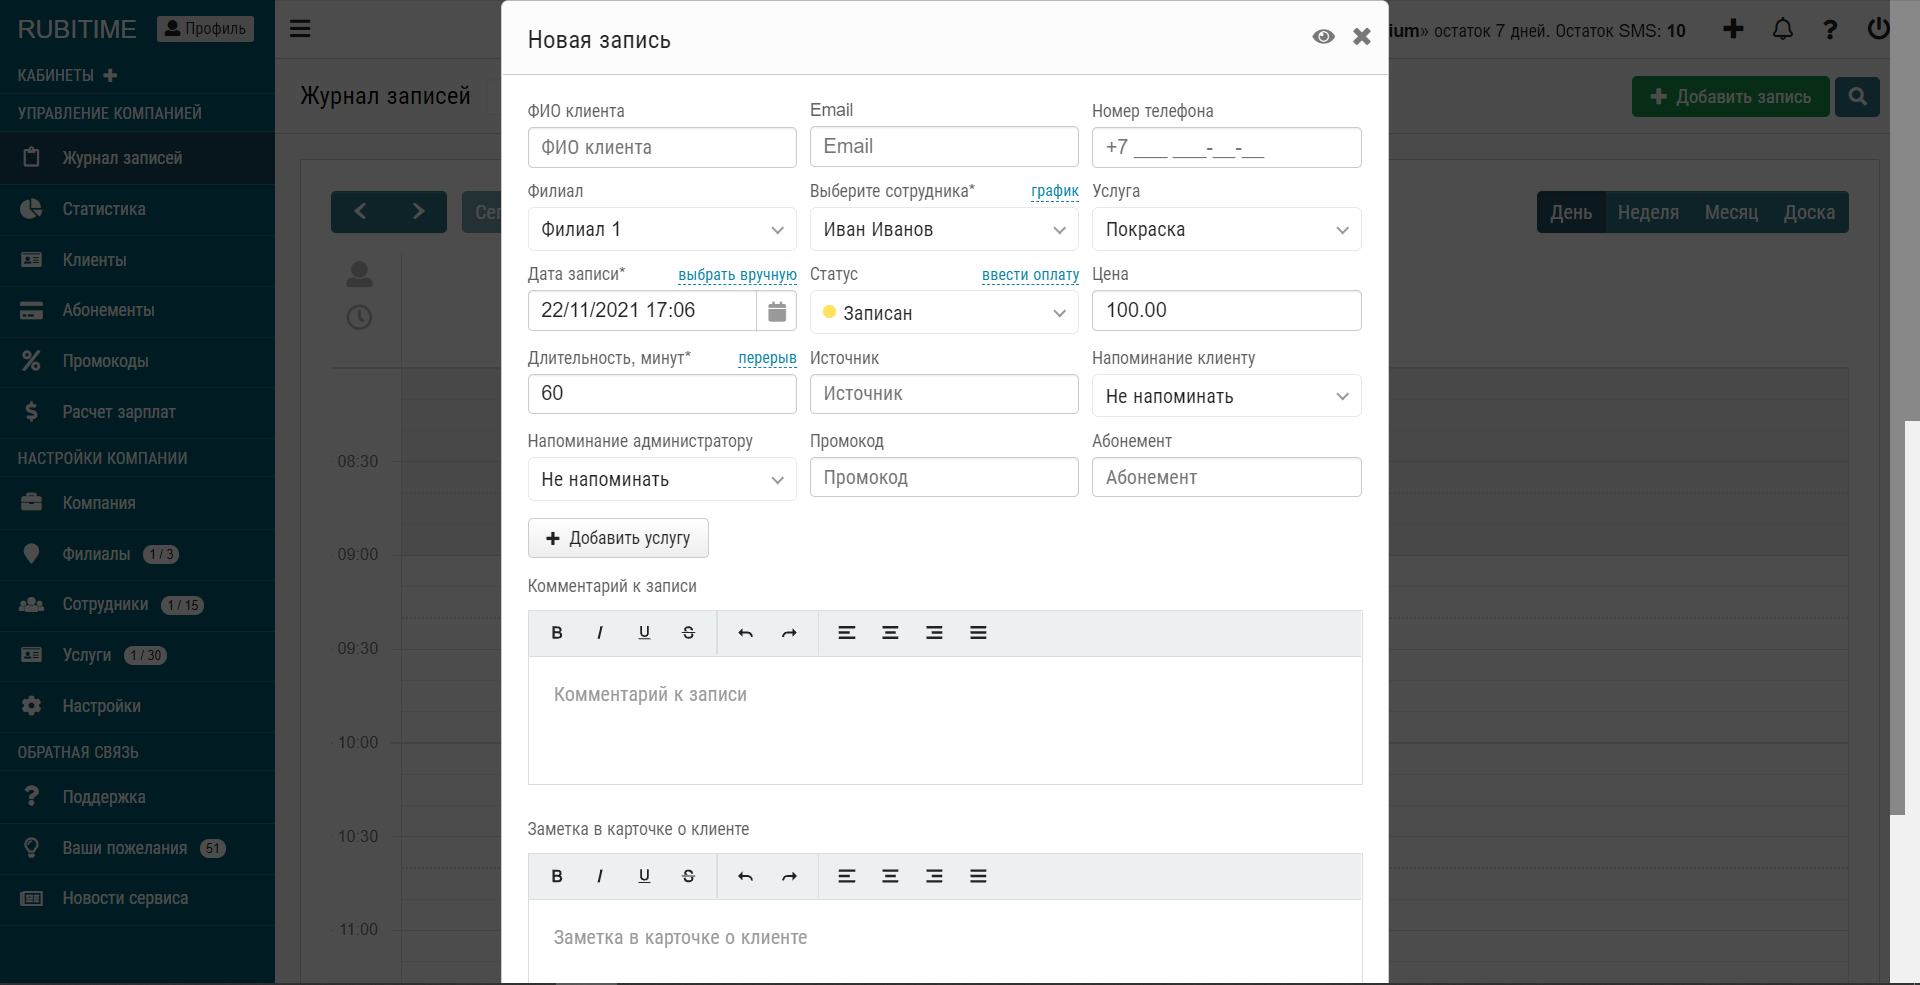
Task: Click the Промокод input field
Action: point(944,477)
